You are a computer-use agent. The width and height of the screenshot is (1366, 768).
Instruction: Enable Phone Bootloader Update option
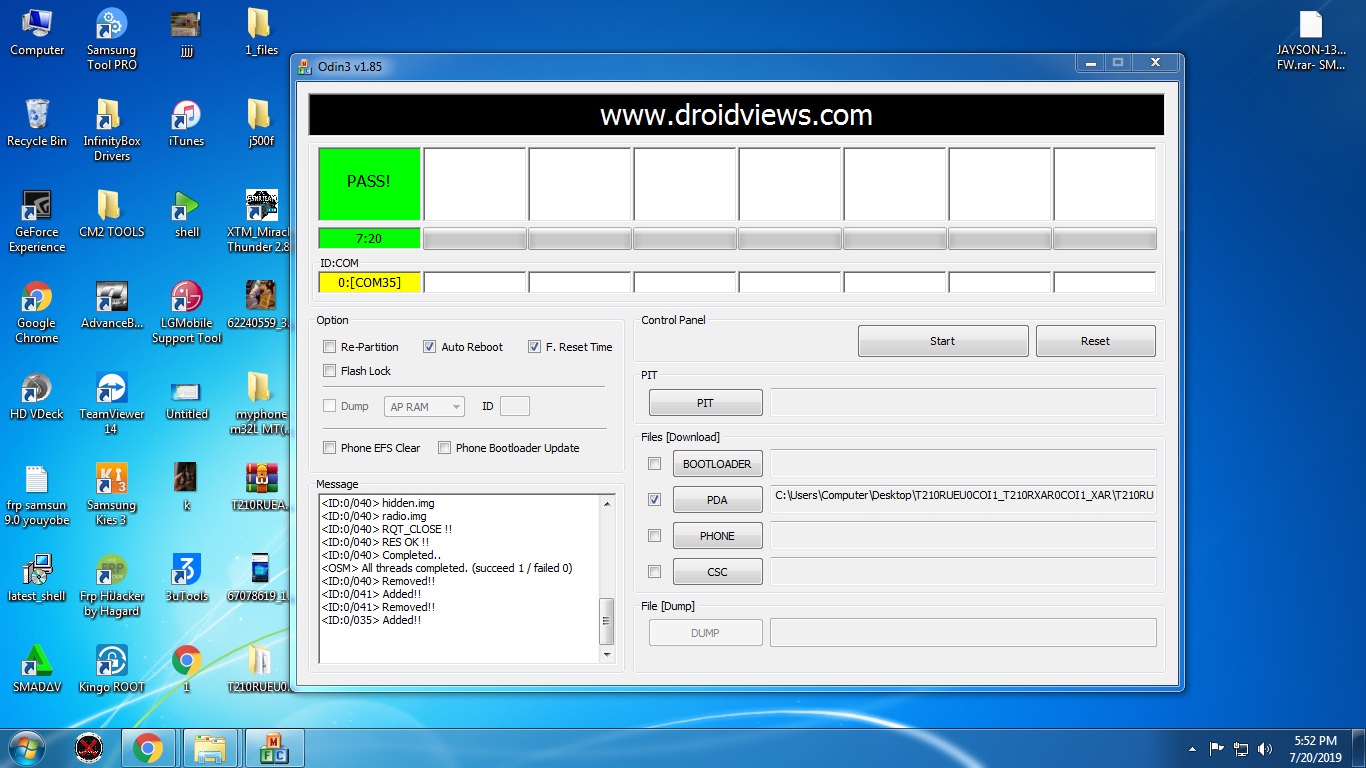click(x=445, y=448)
